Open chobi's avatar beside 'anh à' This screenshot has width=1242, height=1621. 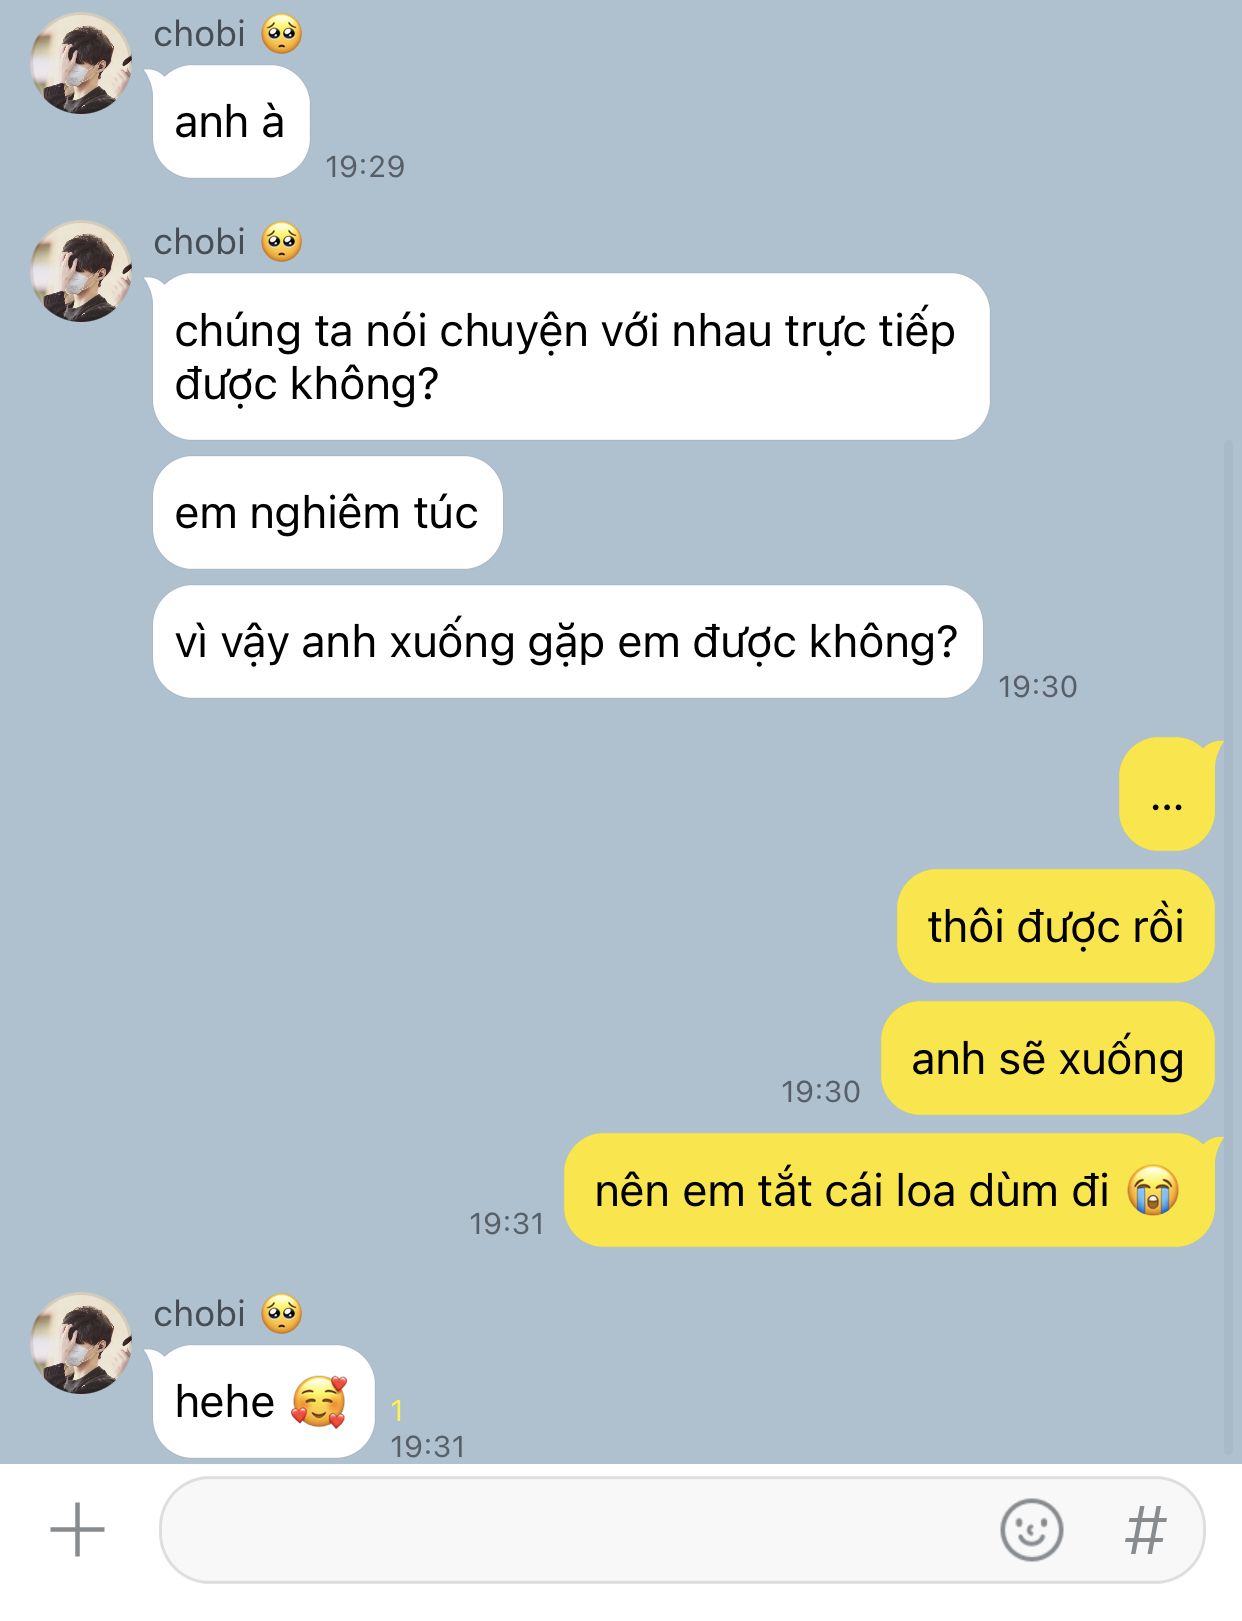(81, 64)
